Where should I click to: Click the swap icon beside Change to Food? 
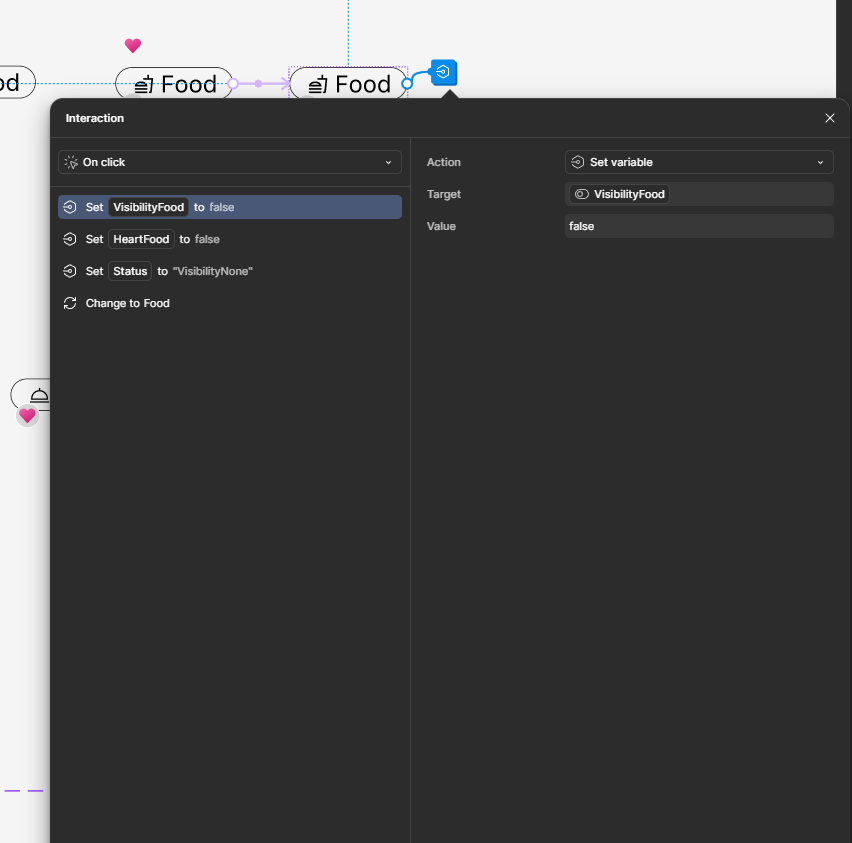70,303
